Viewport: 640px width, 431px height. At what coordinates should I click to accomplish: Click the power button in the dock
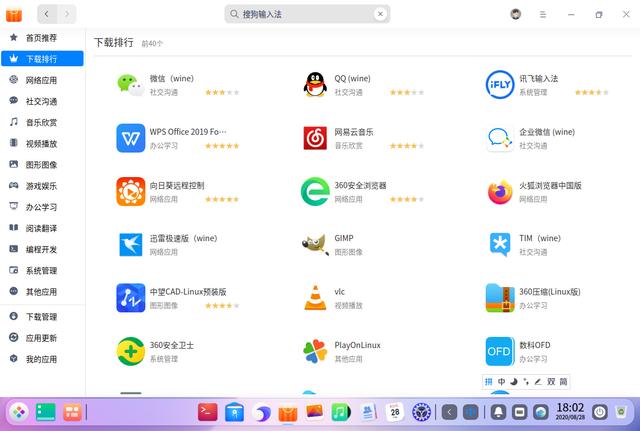click(600, 412)
